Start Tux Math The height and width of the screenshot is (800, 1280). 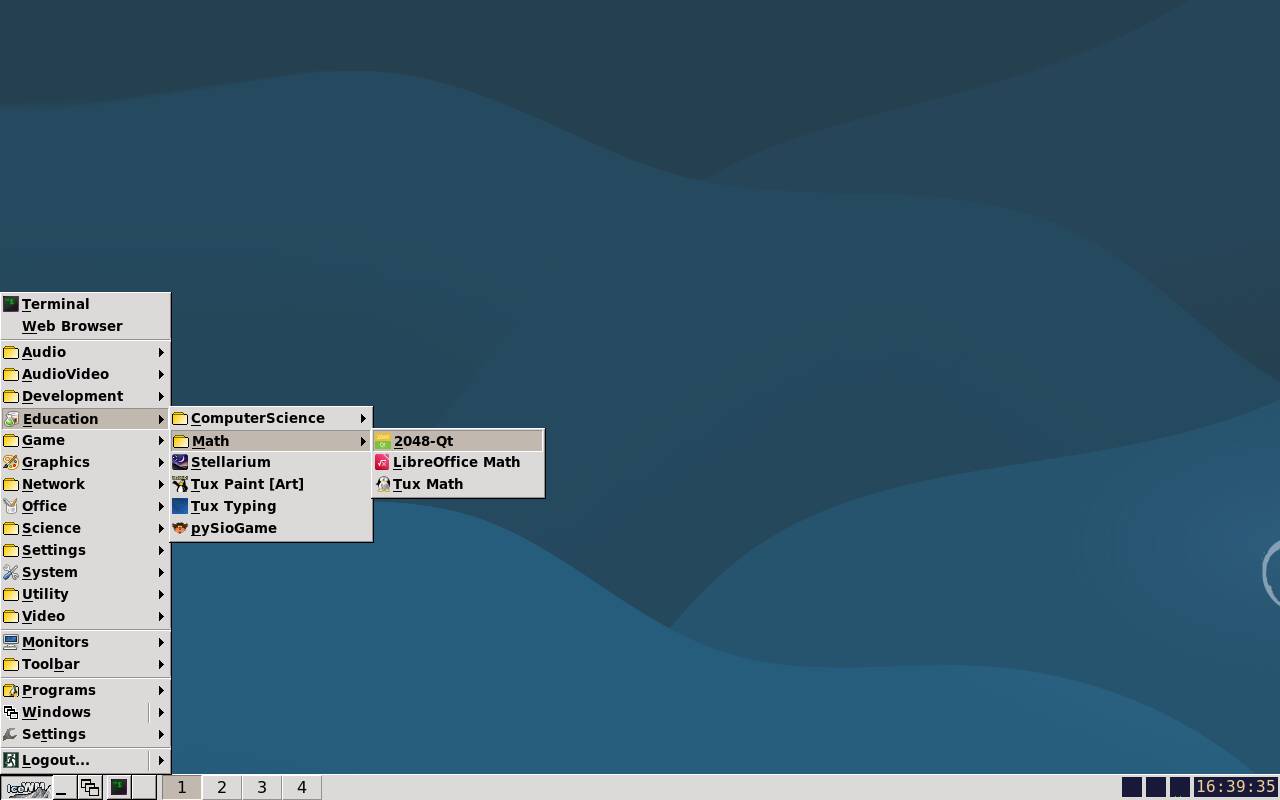tap(428, 484)
